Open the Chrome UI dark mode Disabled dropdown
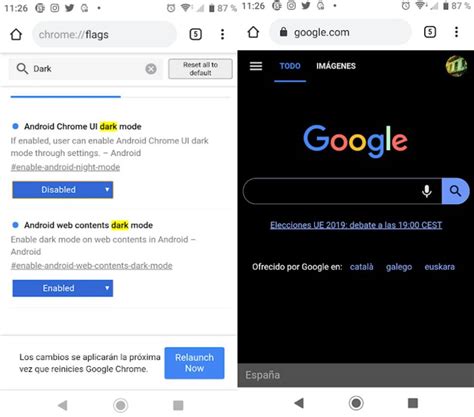The height and width of the screenshot is (417, 474). click(x=63, y=190)
